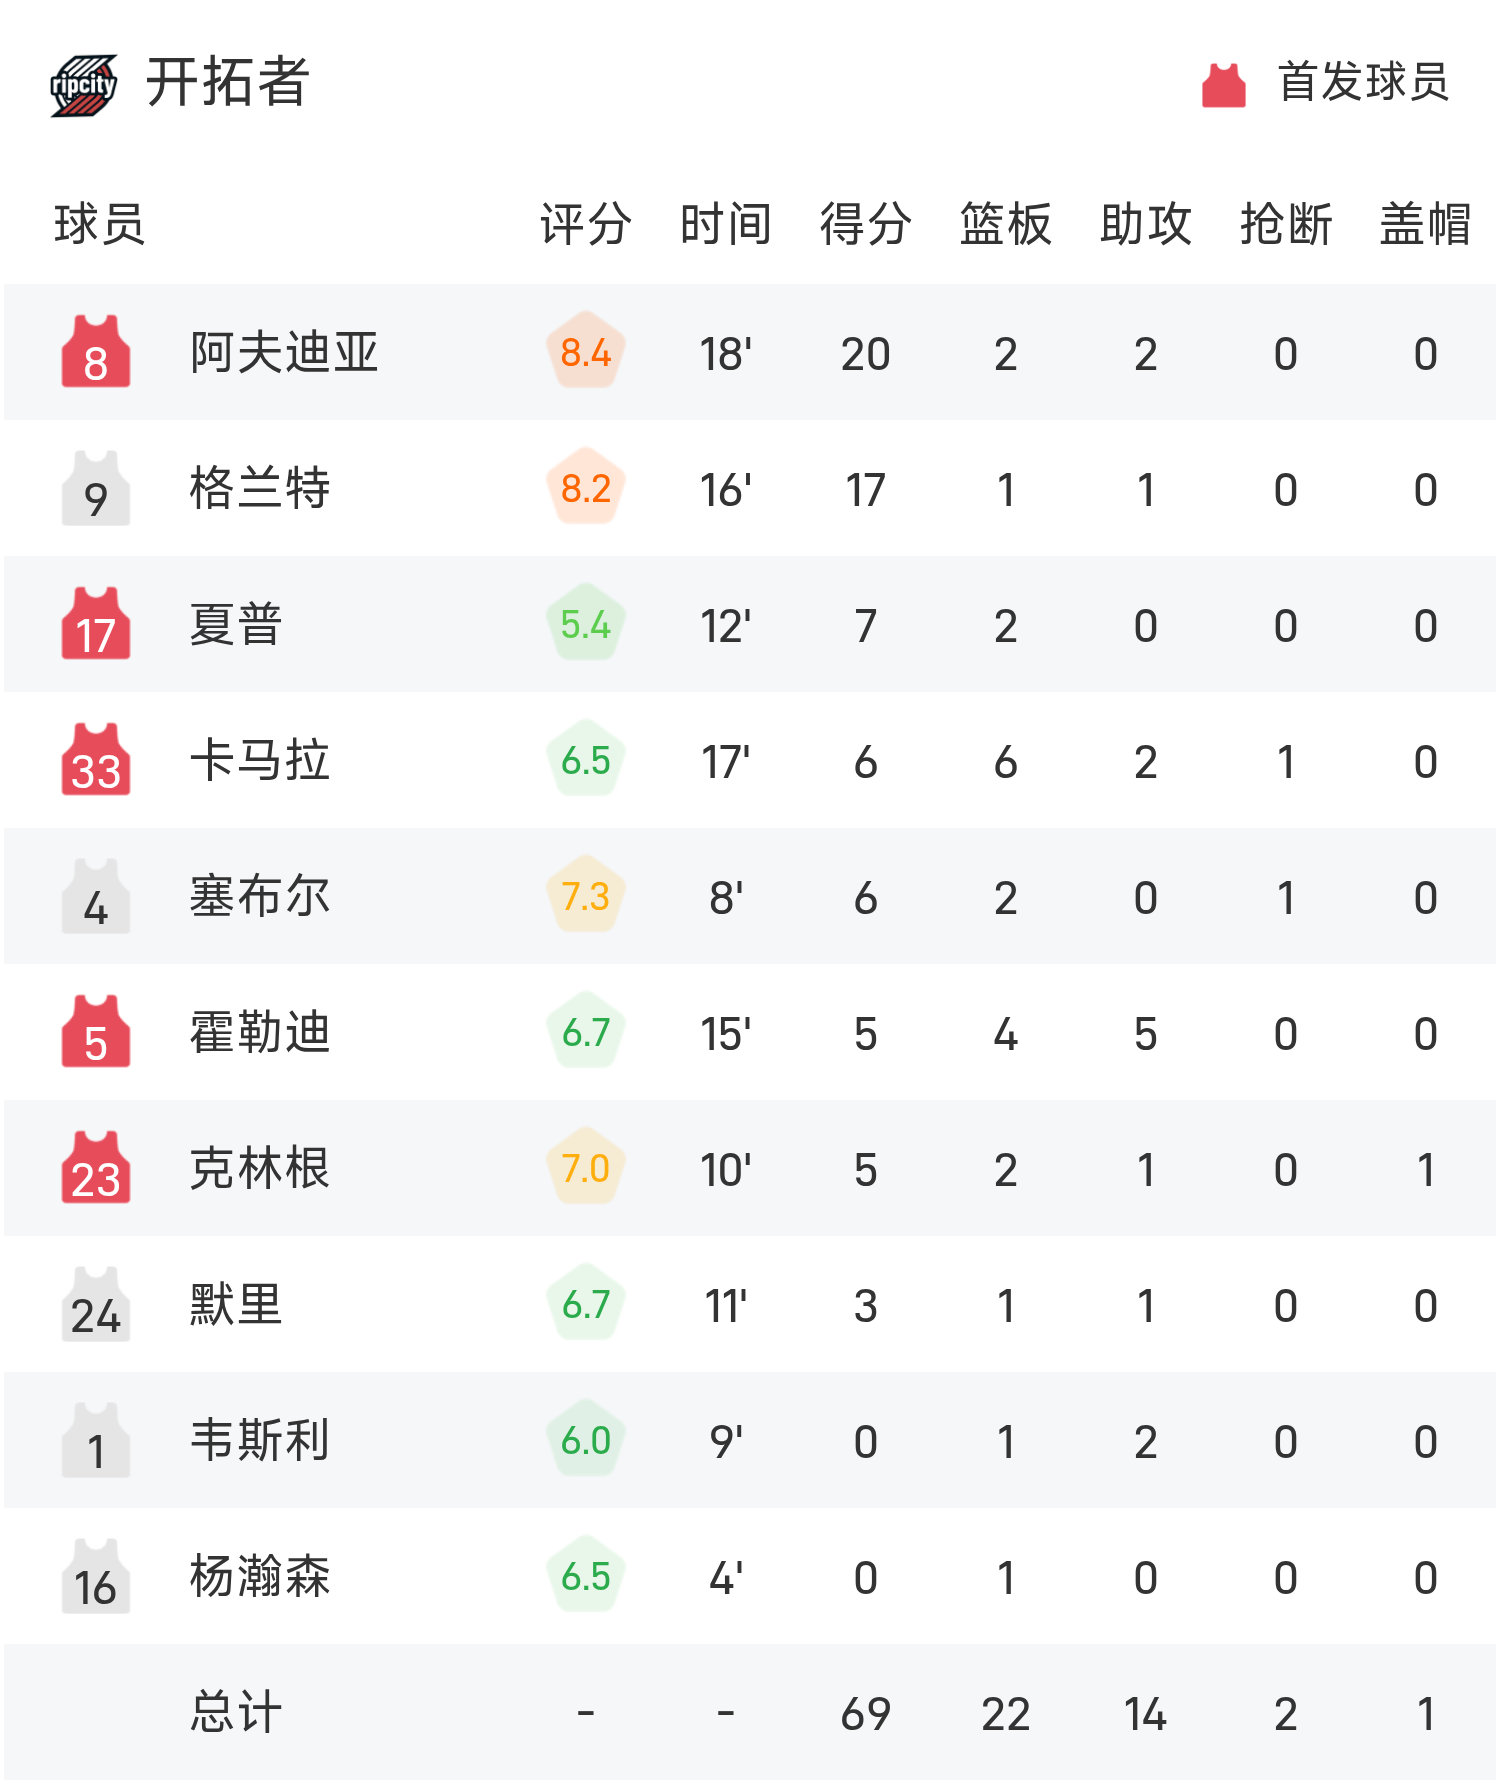The width and height of the screenshot is (1500, 1784).
Task: Click the Trail Blazers ripcity team logo
Action: click(84, 85)
